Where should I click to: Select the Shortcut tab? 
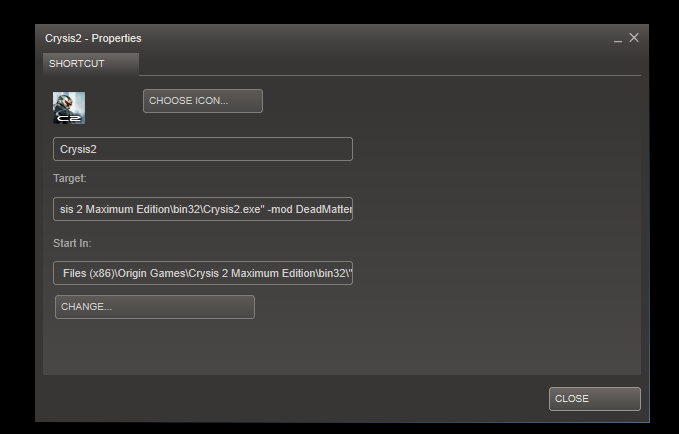91,64
